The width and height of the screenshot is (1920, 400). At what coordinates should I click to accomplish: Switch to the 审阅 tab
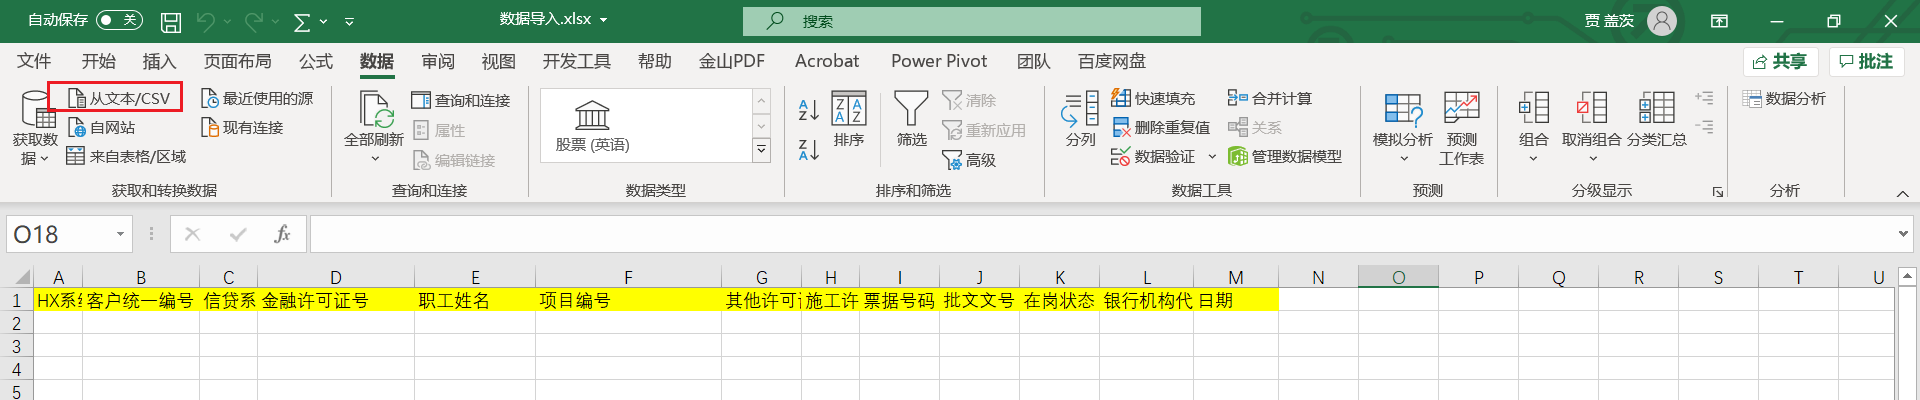tap(438, 61)
